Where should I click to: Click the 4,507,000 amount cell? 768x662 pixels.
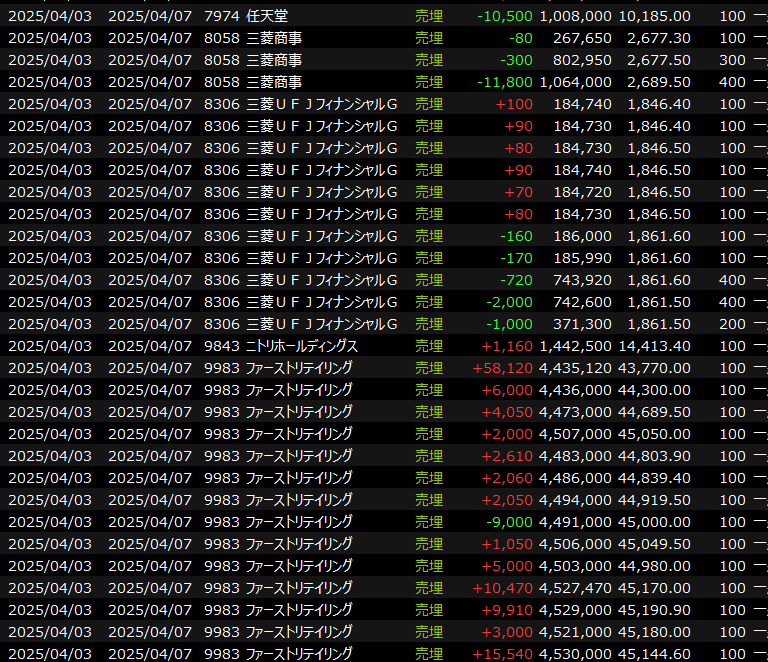[x=575, y=434]
